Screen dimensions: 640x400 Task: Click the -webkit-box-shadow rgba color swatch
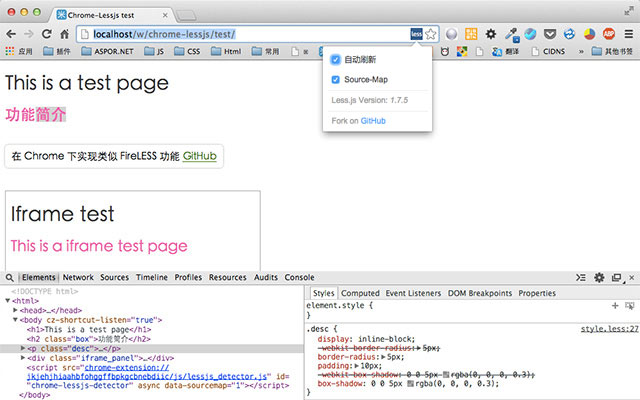[x=446, y=375]
